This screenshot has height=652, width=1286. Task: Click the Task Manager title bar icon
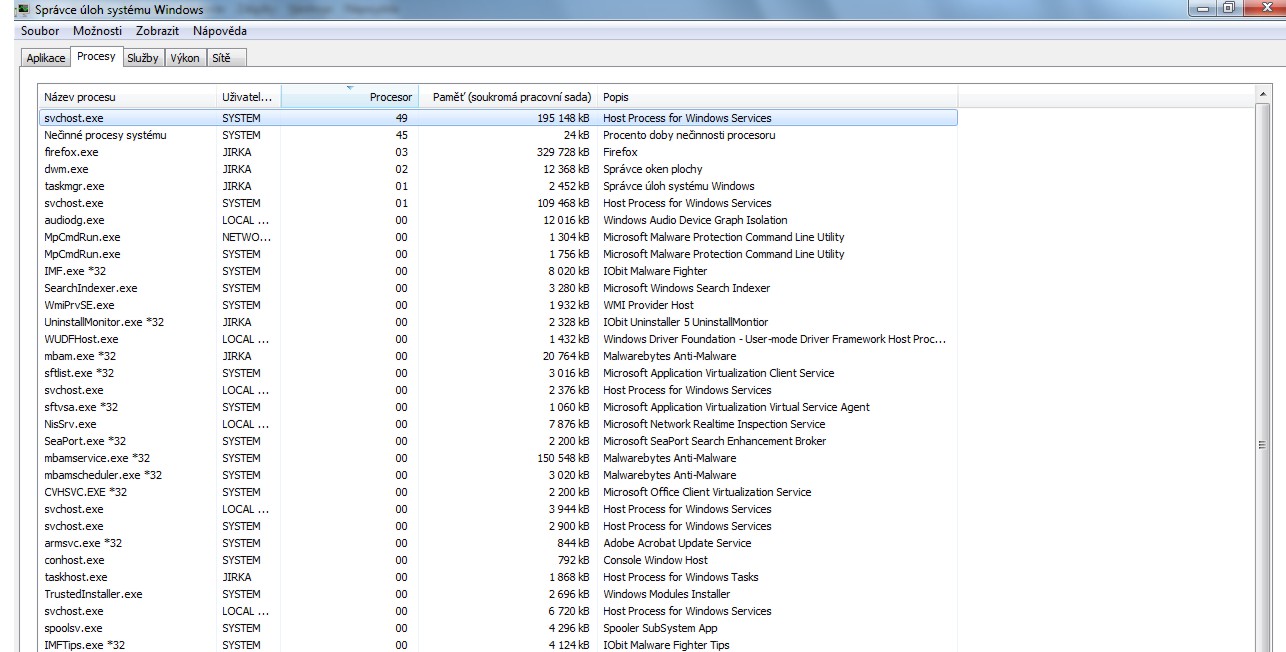point(22,10)
